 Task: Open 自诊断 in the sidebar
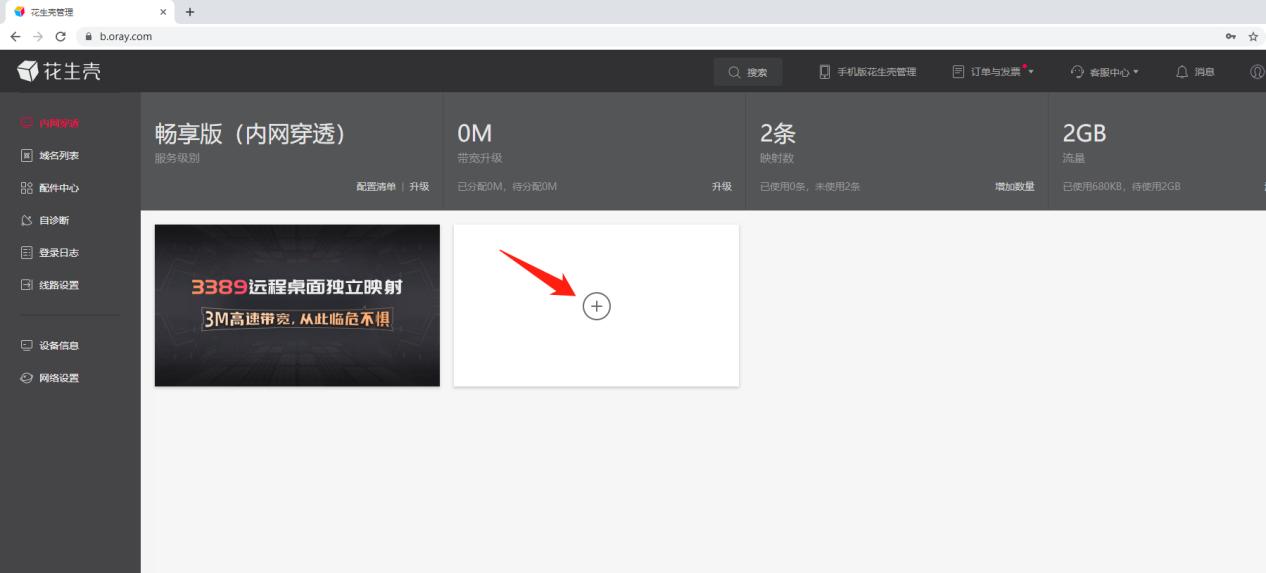(x=45, y=220)
